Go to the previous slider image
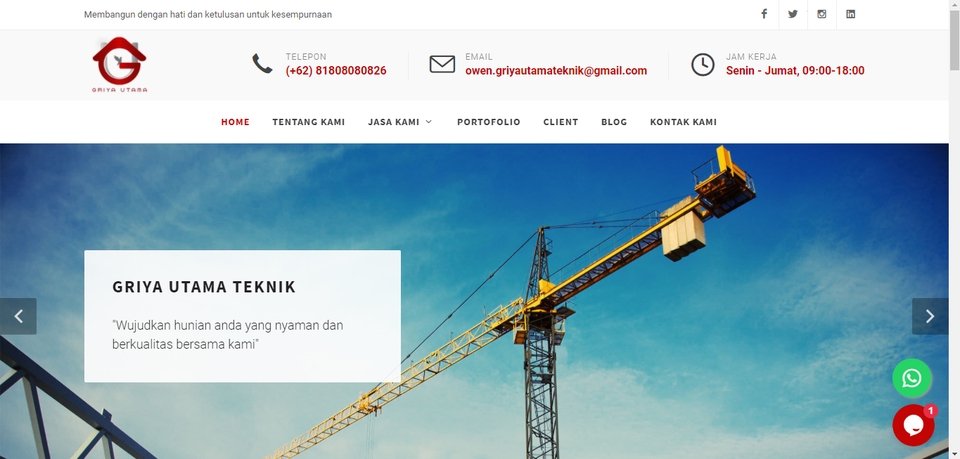Image resolution: width=960 pixels, height=459 pixels. coord(18,316)
